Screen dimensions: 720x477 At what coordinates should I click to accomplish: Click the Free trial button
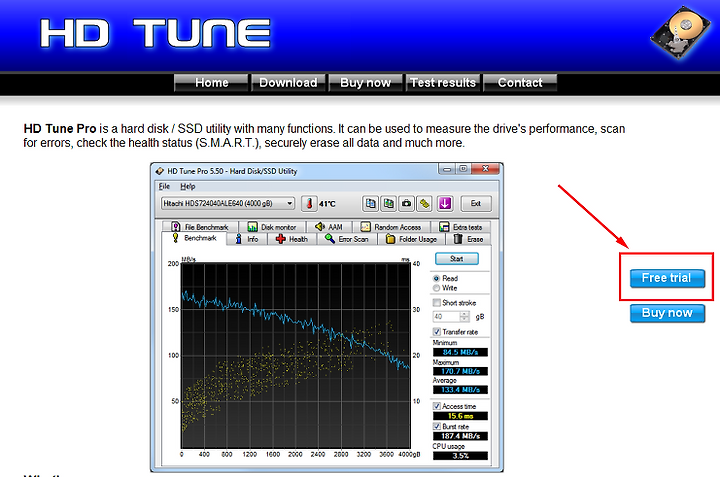(667, 278)
